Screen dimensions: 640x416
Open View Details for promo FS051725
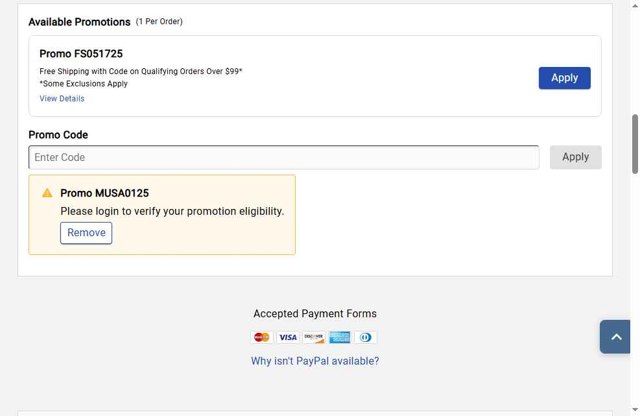(62, 98)
